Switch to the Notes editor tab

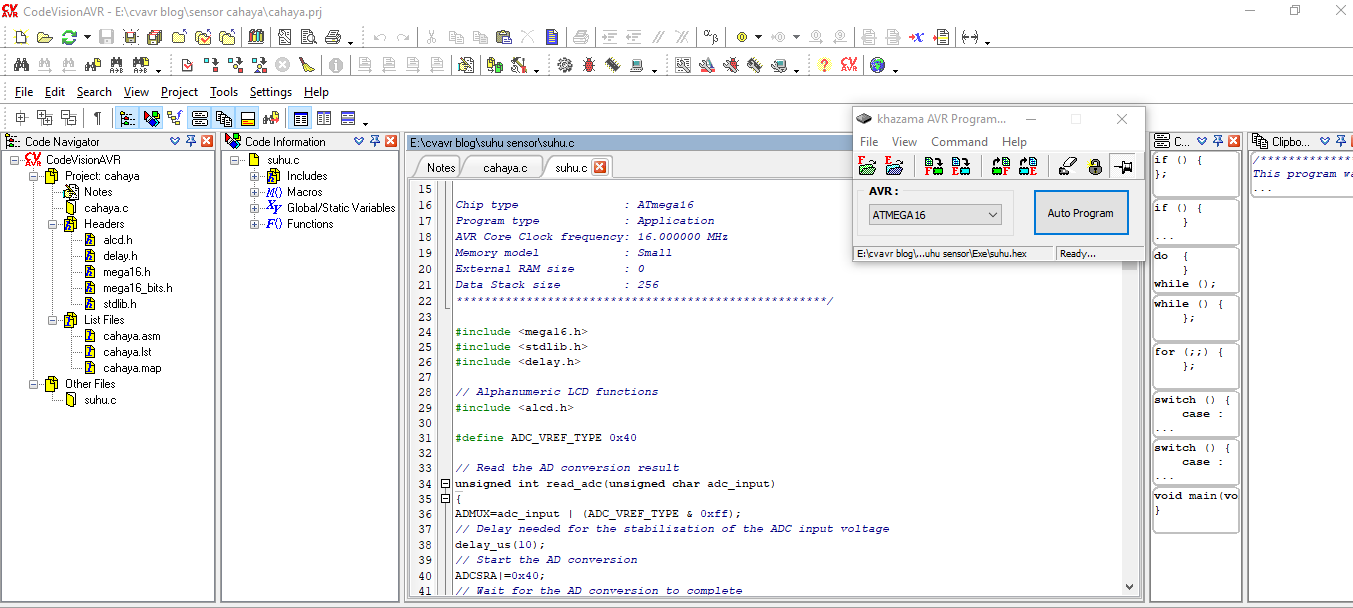[x=441, y=167]
